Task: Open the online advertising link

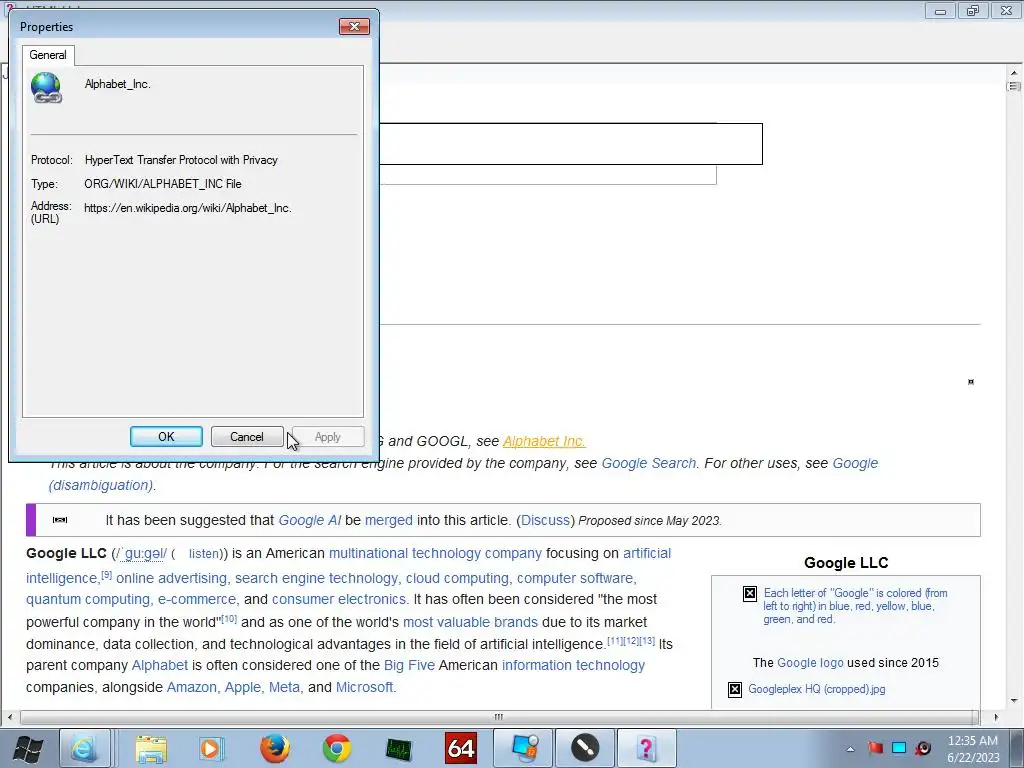Action: pos(172,578)
